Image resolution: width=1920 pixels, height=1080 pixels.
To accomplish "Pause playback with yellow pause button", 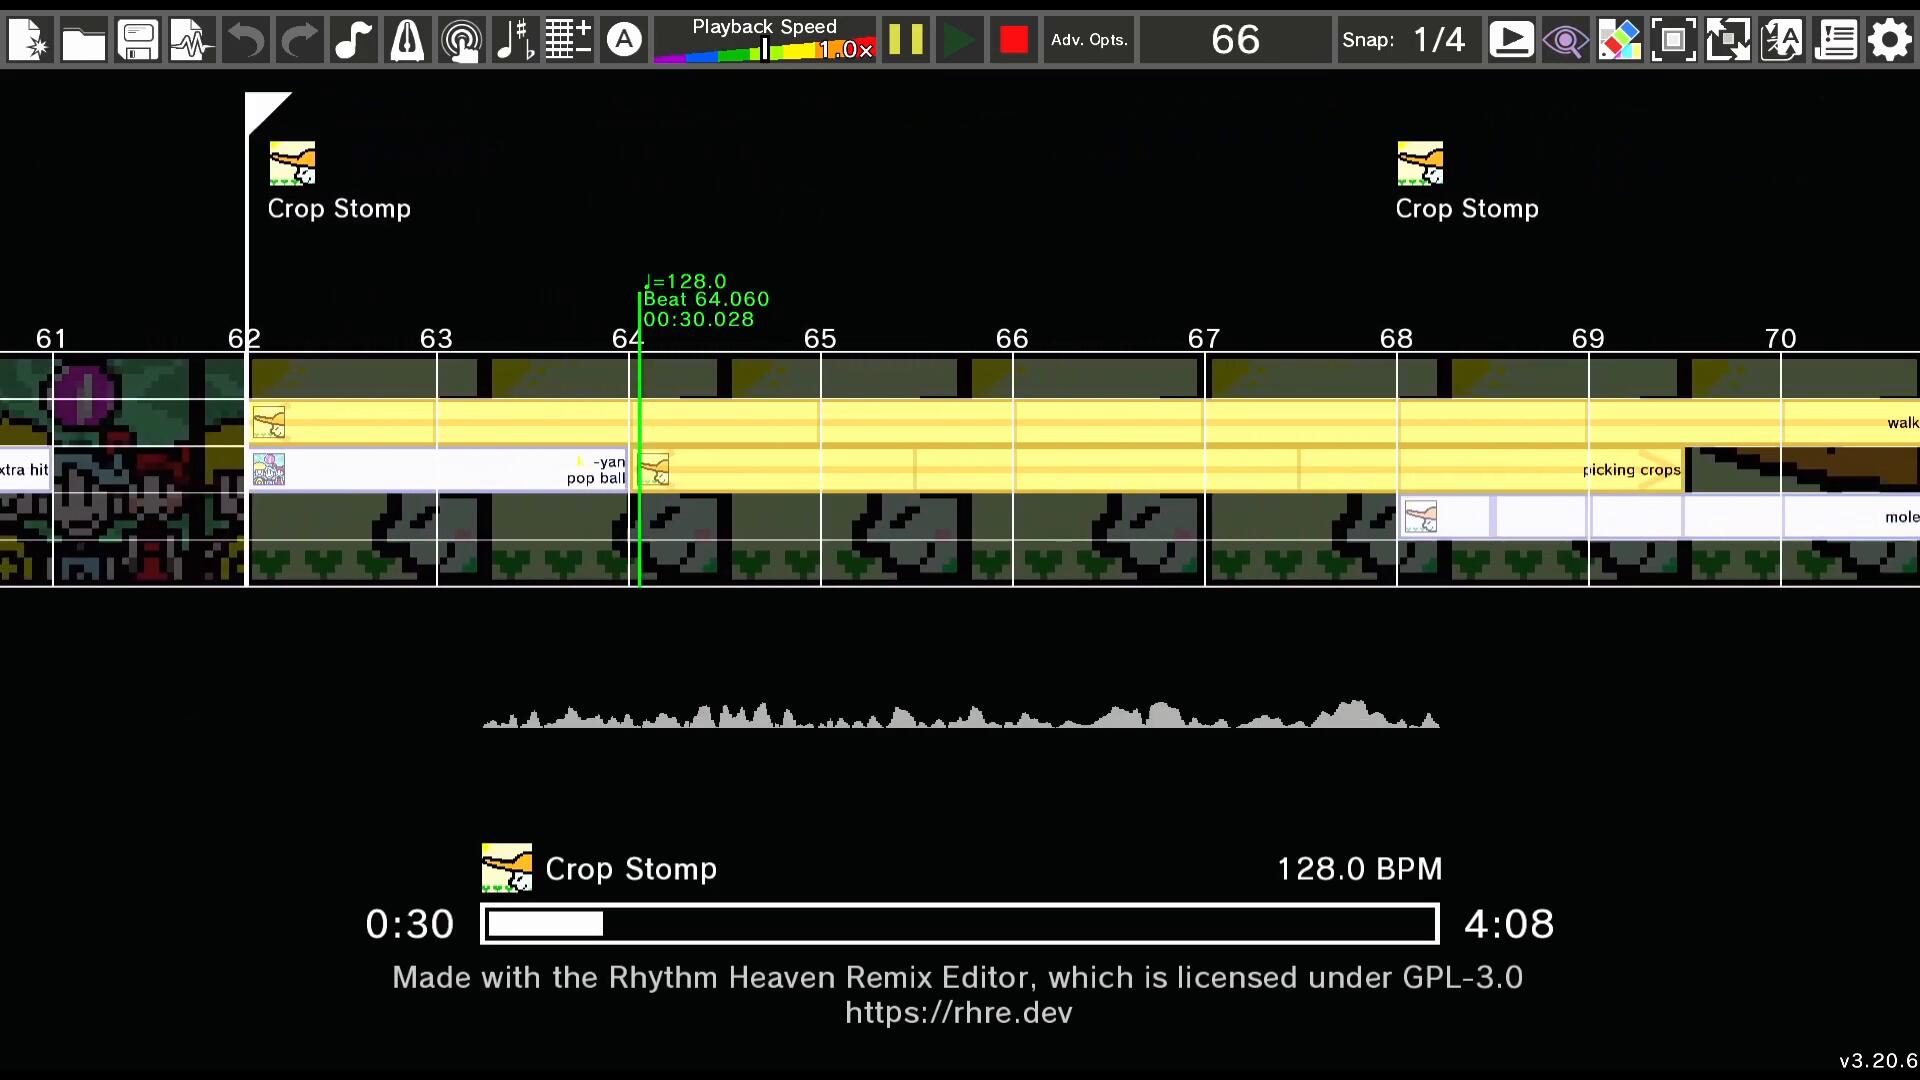I will pos(906,41).
